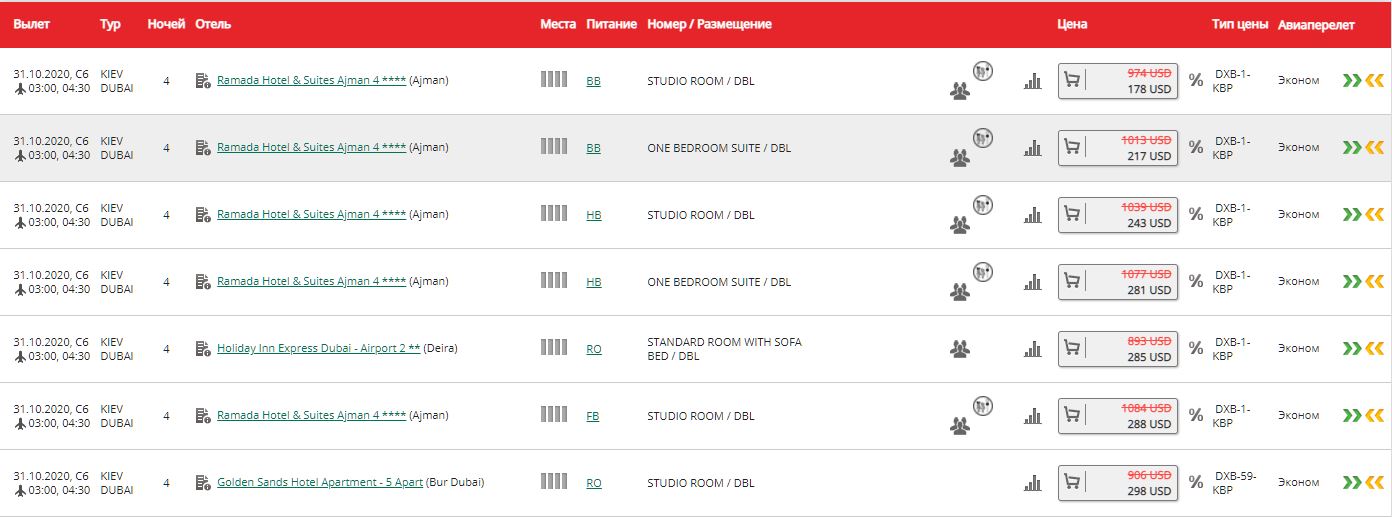Click the green forward arrows in 281 USD row

point(1351,282)
